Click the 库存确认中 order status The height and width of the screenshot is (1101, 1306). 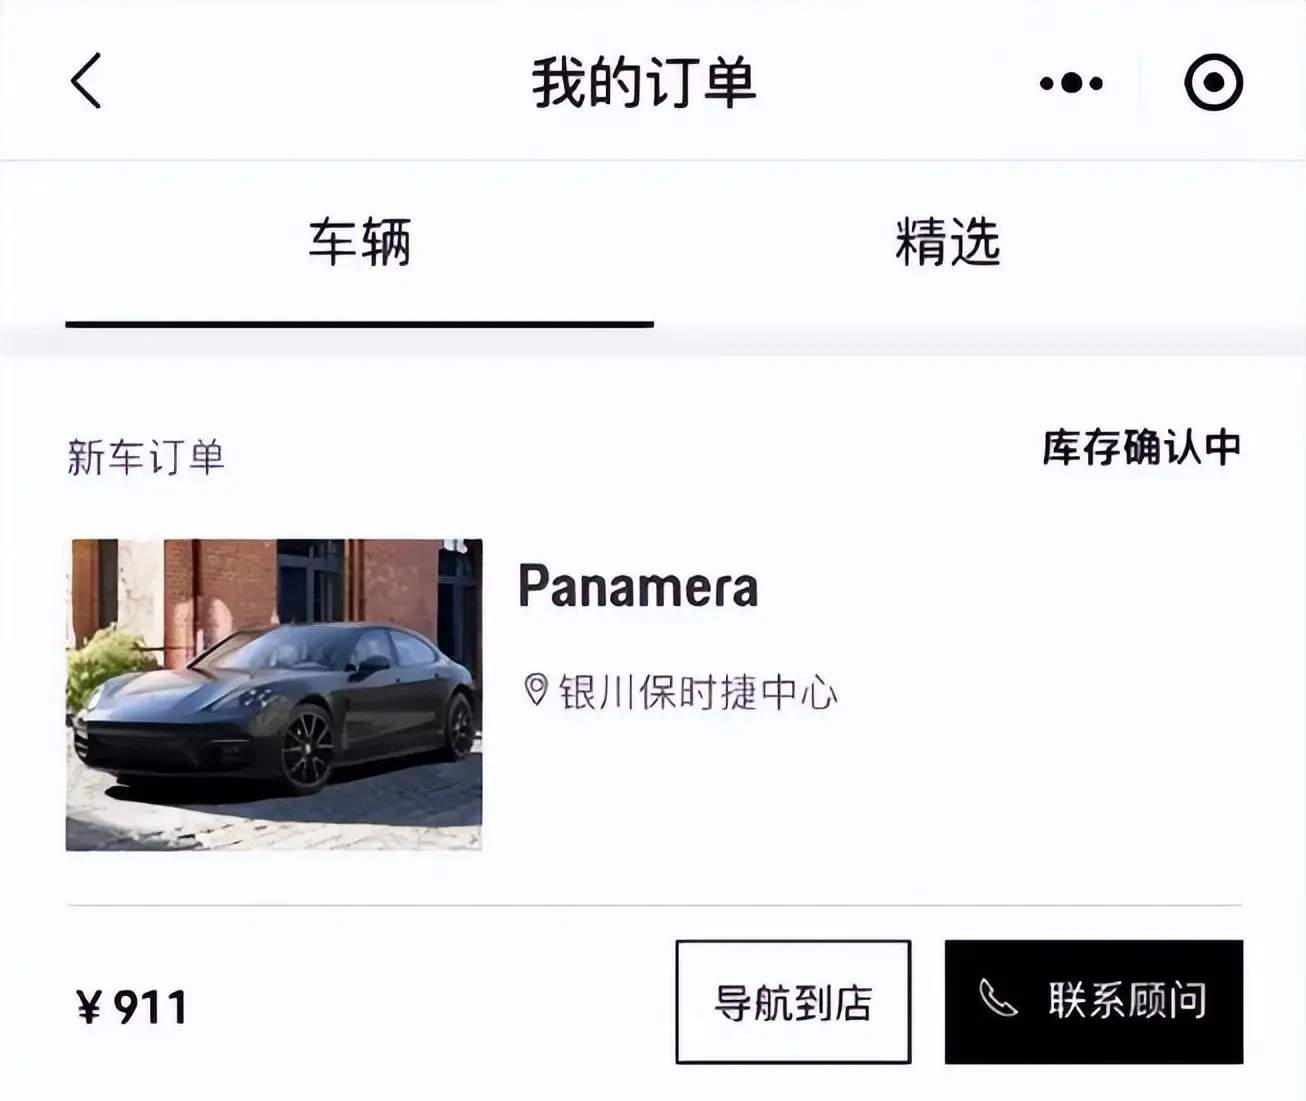1141,447
